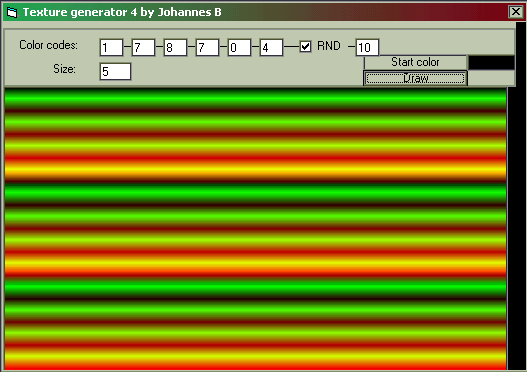Click the Draw button
The height and width of the screenshot is (372, 527).
[x=415, y=78]
